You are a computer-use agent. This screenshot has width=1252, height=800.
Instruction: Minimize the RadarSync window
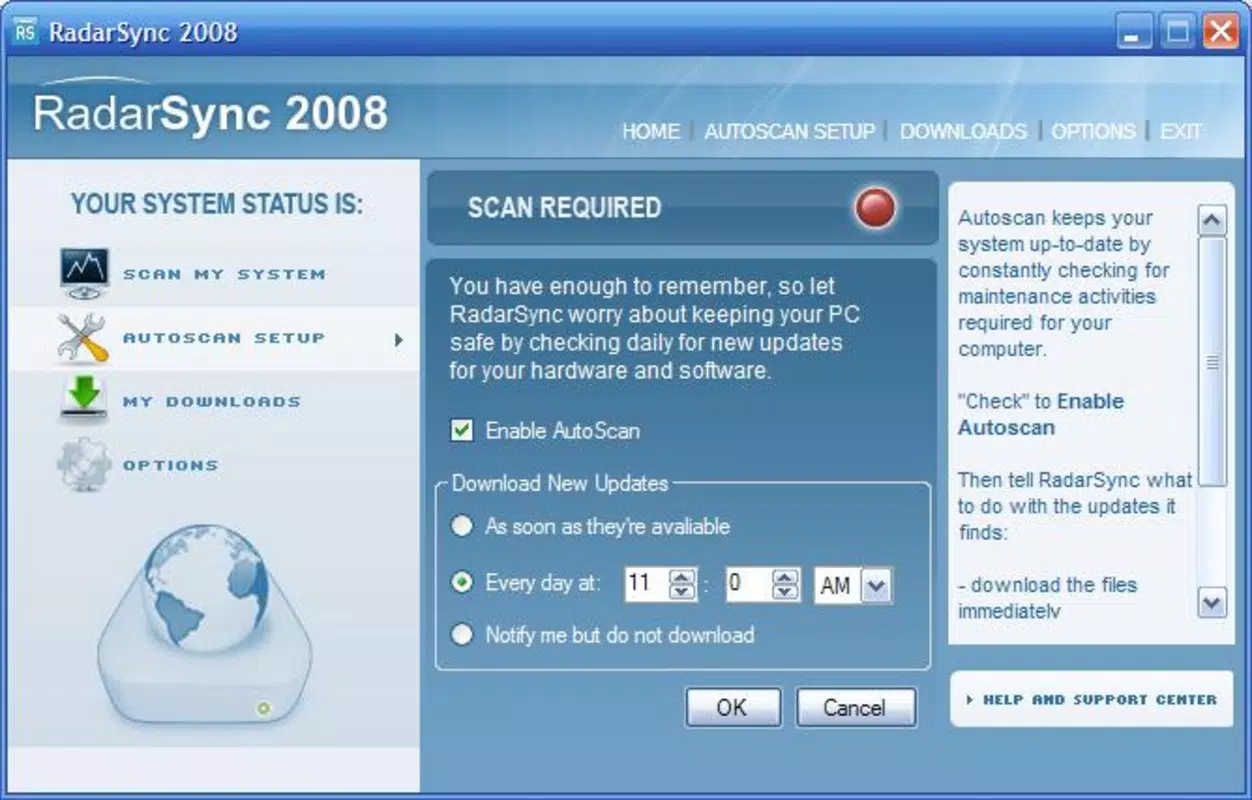[x=1134, y=32]
